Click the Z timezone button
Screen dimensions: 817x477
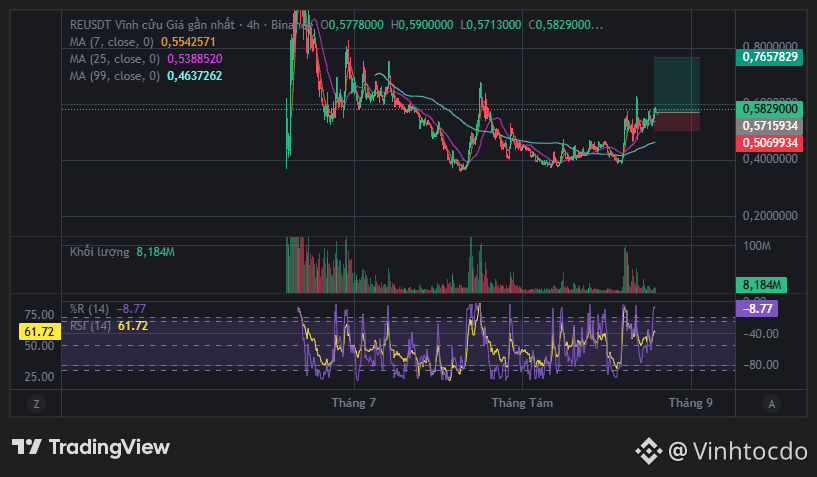pos(36,403)
